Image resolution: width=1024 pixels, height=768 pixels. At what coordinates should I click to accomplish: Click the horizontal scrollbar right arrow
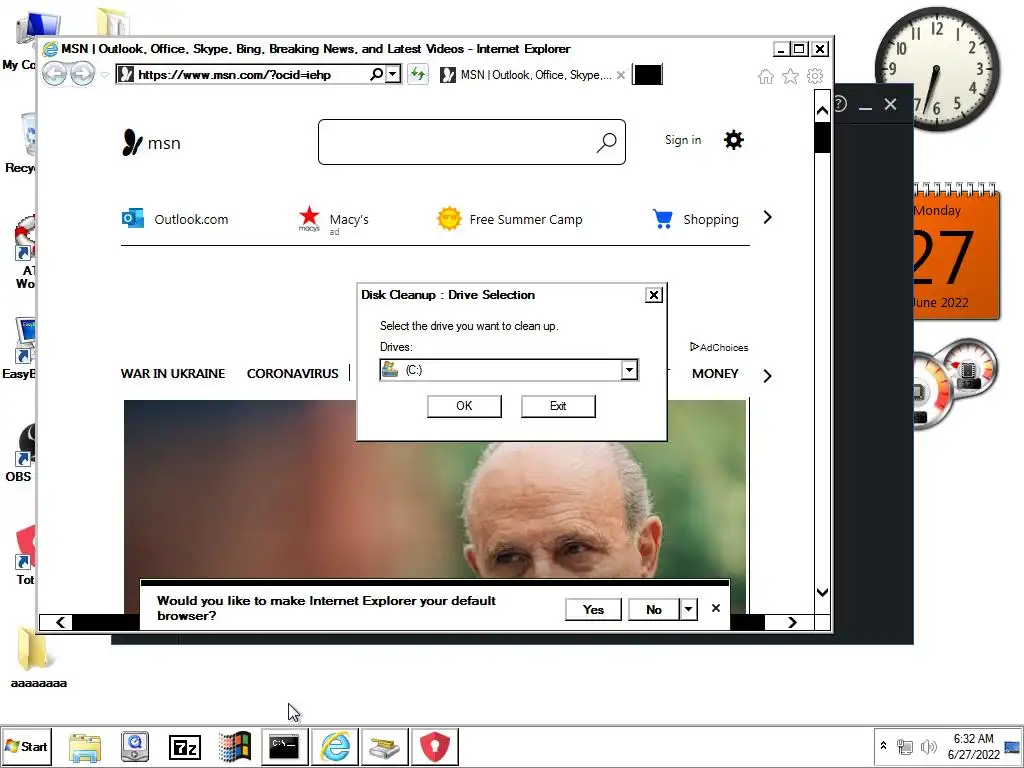click(x=792, y=622)
